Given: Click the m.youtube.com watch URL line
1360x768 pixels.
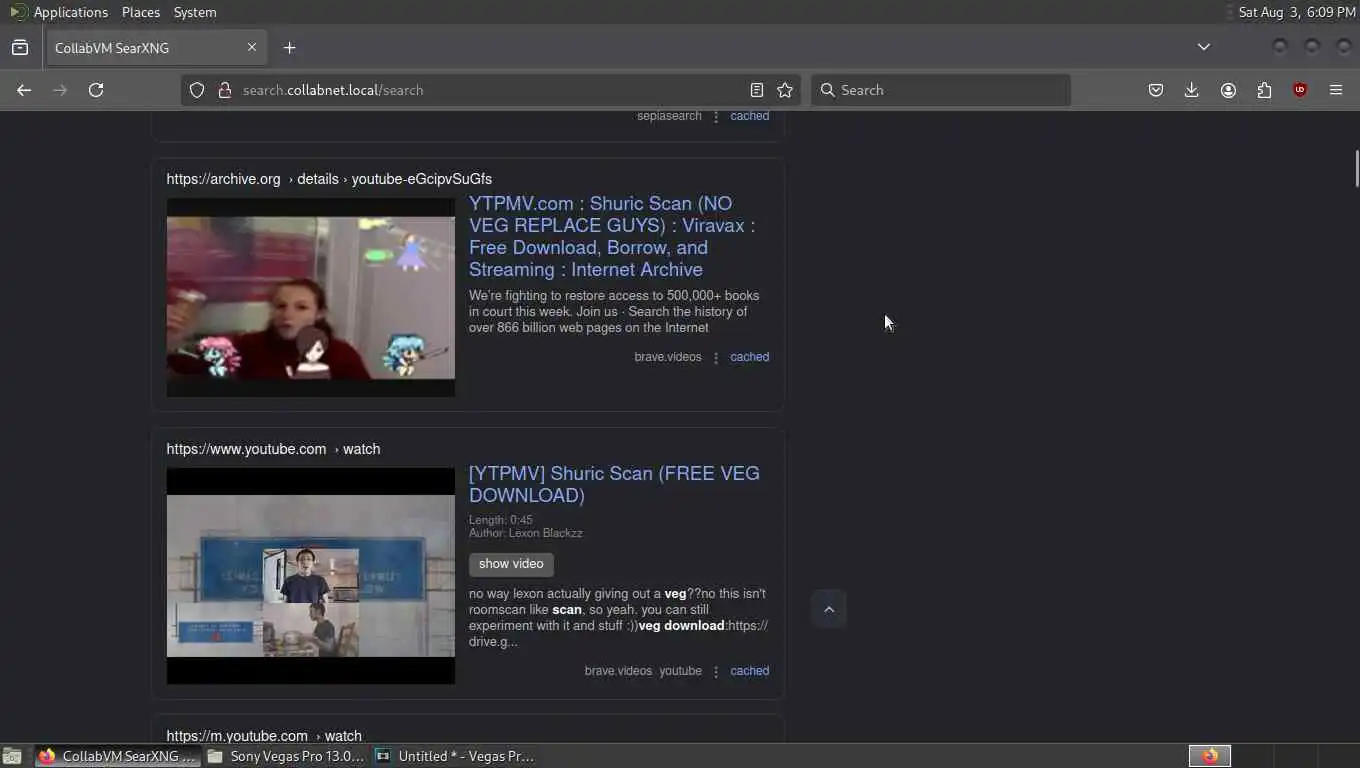Looking at the screenshot, I should (x=264, y=735).
